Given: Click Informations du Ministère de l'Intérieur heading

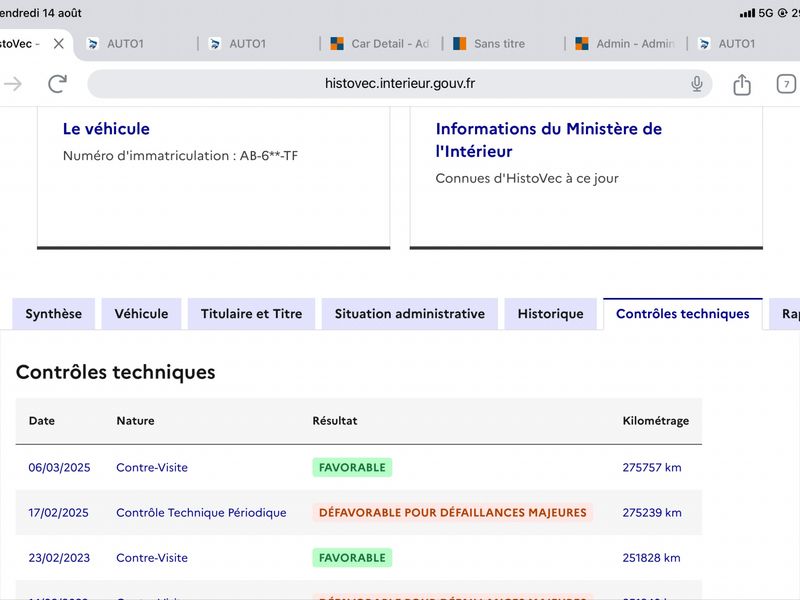Looking at the screenshot, I should [548, 140].
